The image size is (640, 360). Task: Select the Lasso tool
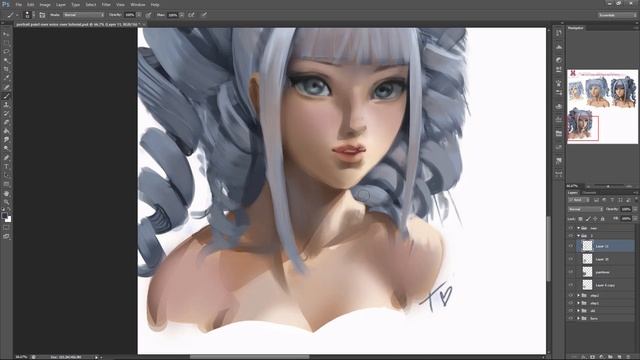point(6,52)
